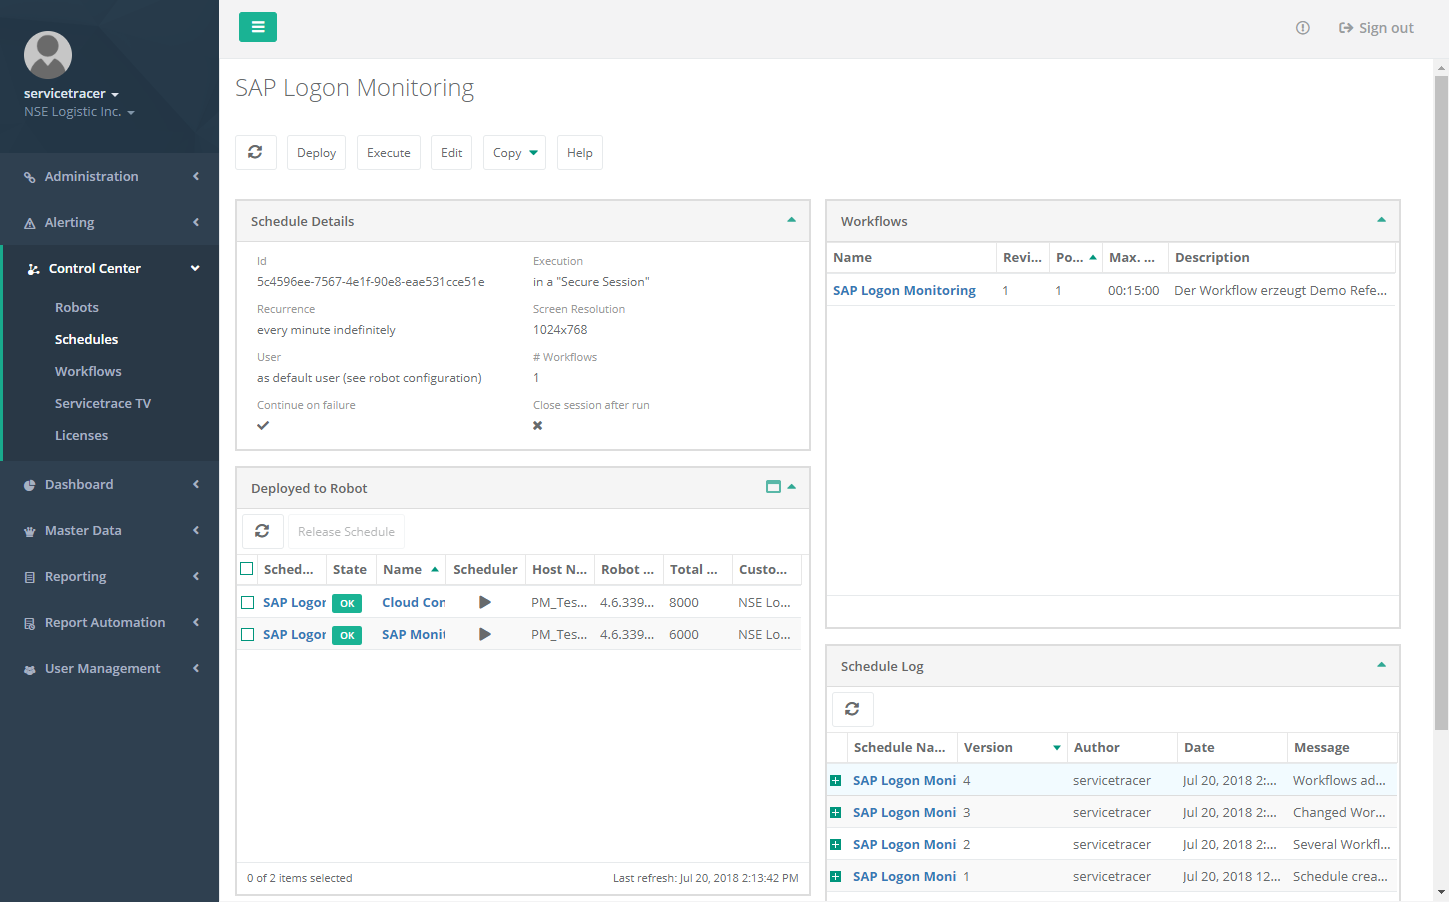Click the Release Schedule button
The width and height of the screenshot is (1449, 902).
point(346,531)
